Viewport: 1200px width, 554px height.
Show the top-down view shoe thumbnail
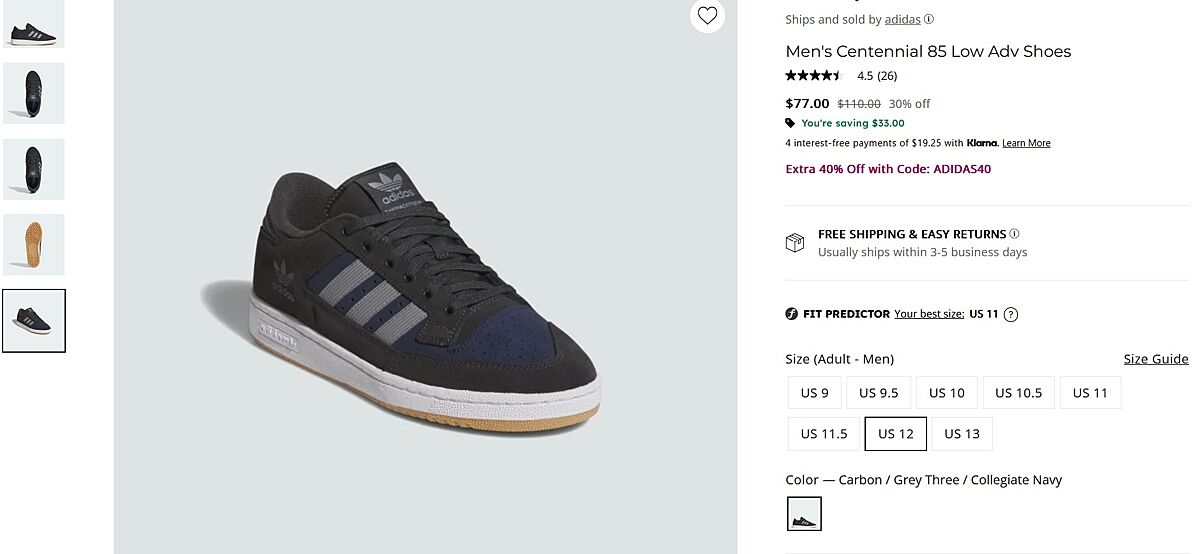point(34,94)
